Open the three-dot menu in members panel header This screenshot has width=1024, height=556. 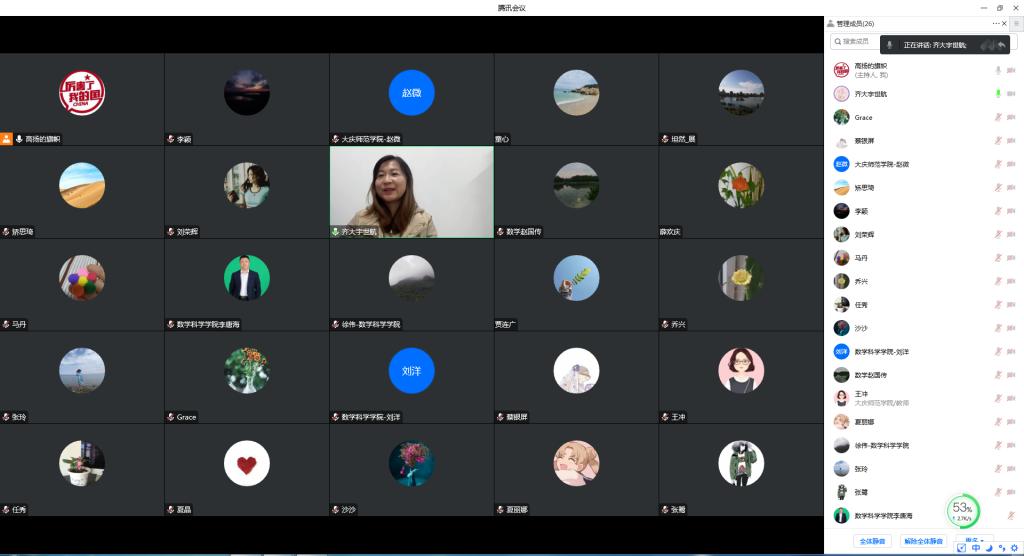996,23
